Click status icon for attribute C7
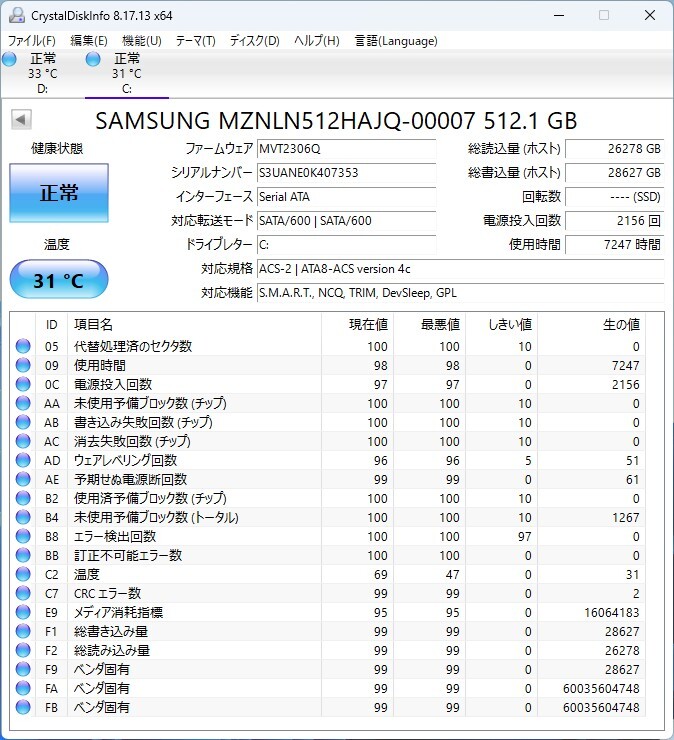The image size is (674, 740). point(23,593)
